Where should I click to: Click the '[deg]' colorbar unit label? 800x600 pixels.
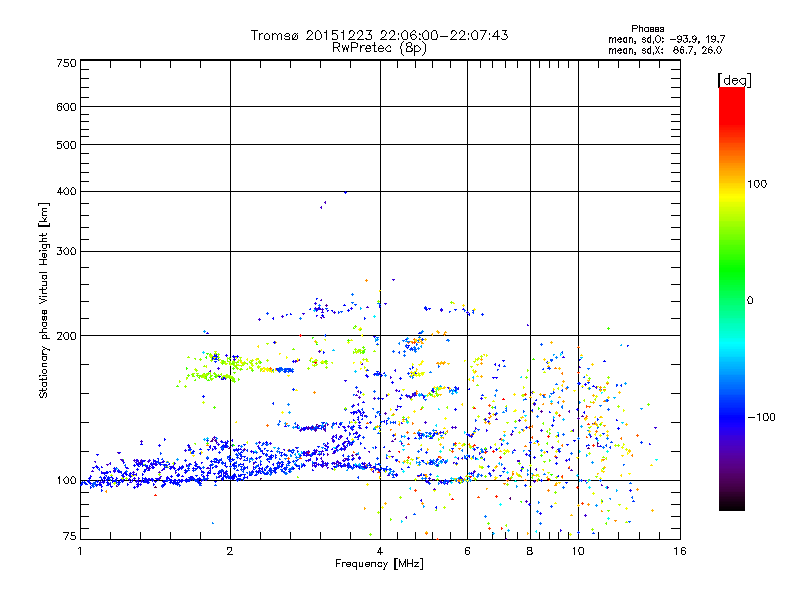(734, 80)
